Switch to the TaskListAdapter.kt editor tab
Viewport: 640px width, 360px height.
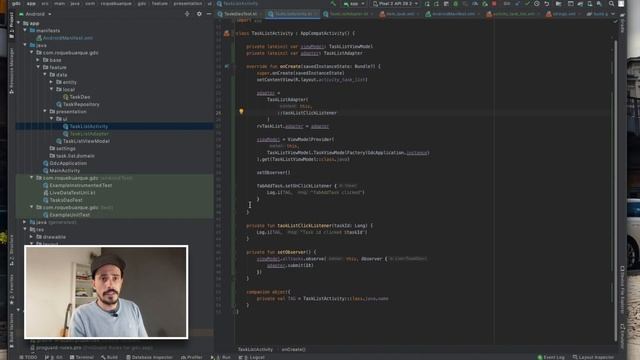tap(349, 14)
